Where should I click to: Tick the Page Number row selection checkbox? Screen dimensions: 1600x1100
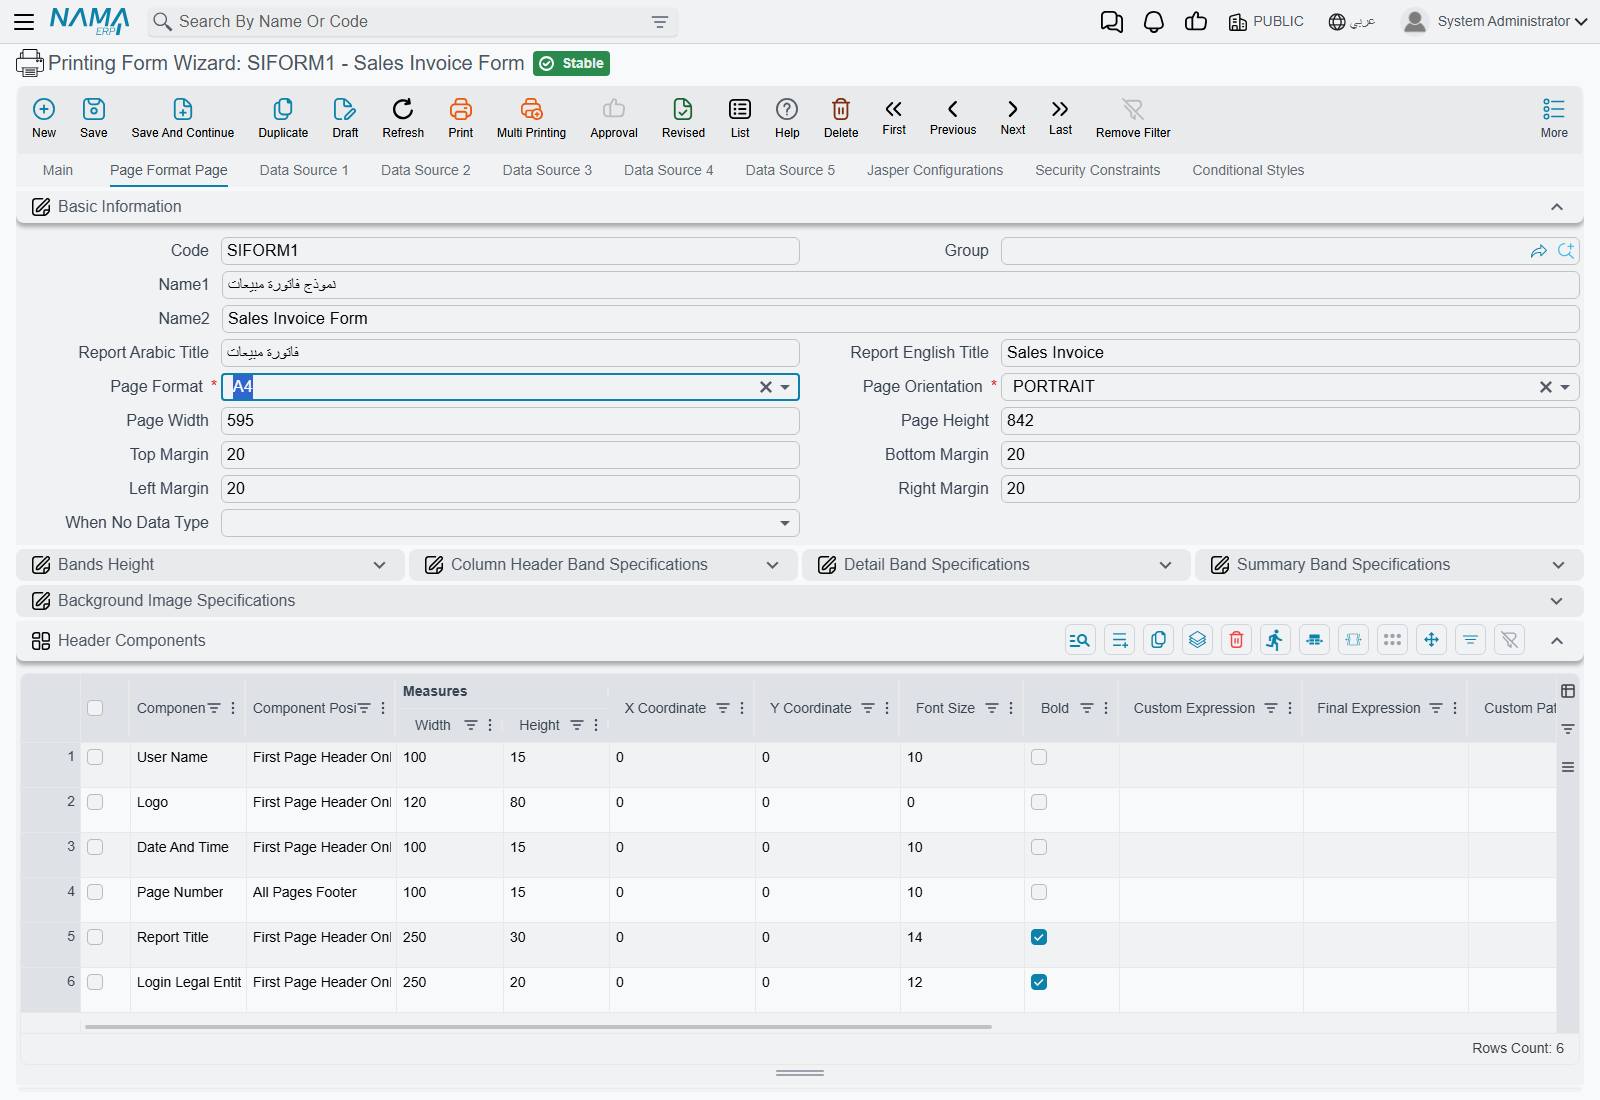pyautogui.click(x=95, y=892)
